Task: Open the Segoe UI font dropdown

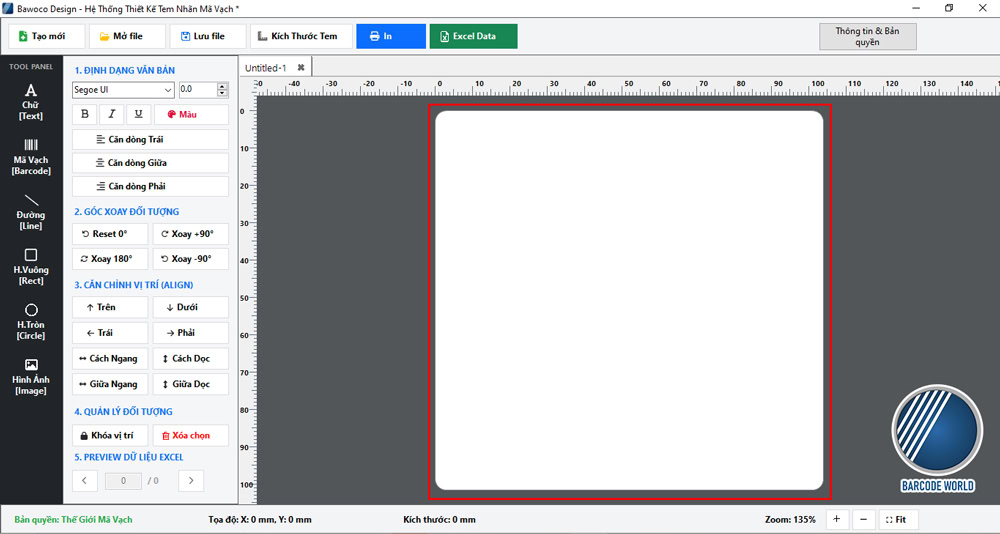Action: 123,90
